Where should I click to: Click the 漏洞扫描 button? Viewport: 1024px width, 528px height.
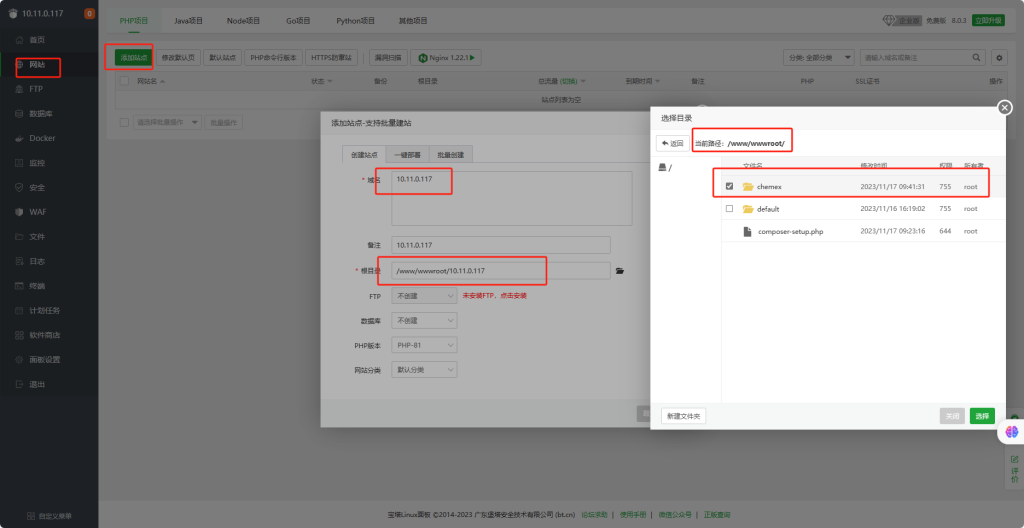point(389,58)
